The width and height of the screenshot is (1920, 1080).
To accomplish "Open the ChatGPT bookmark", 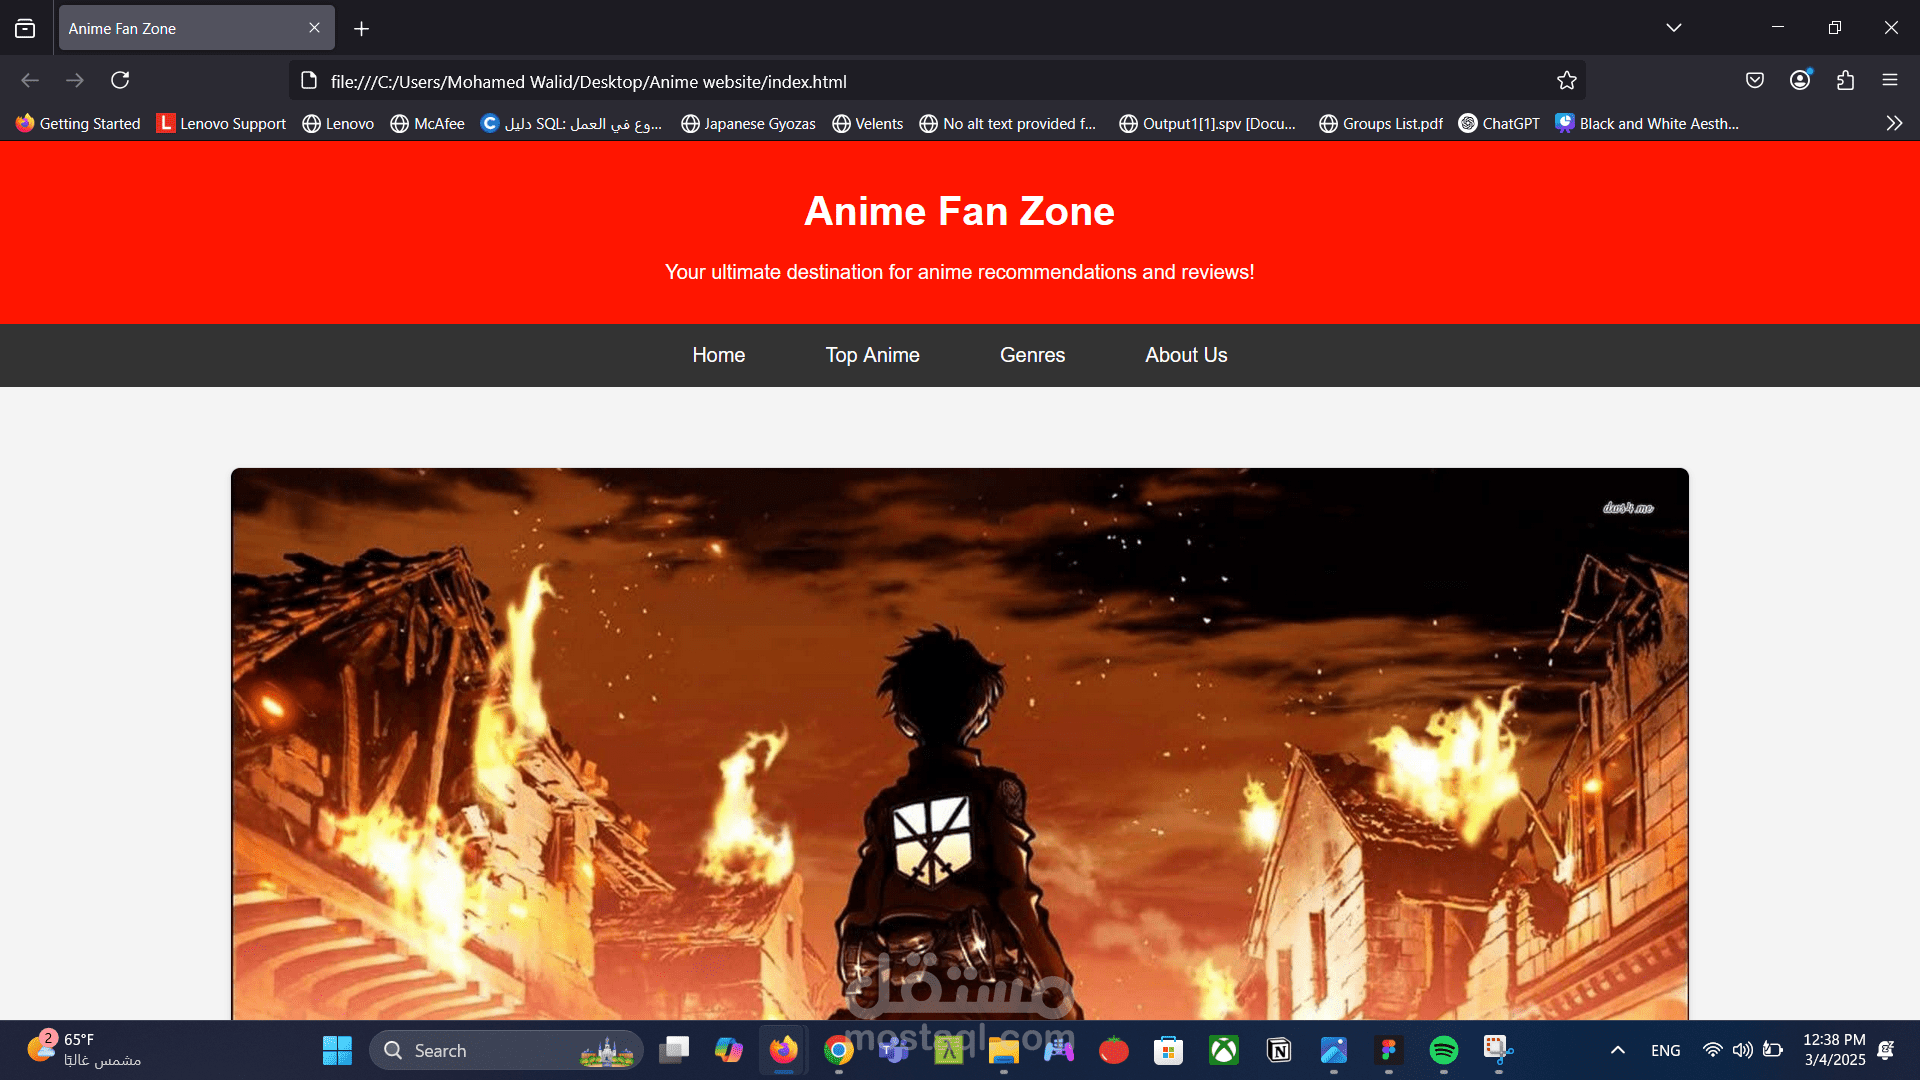I will 1499,123.
